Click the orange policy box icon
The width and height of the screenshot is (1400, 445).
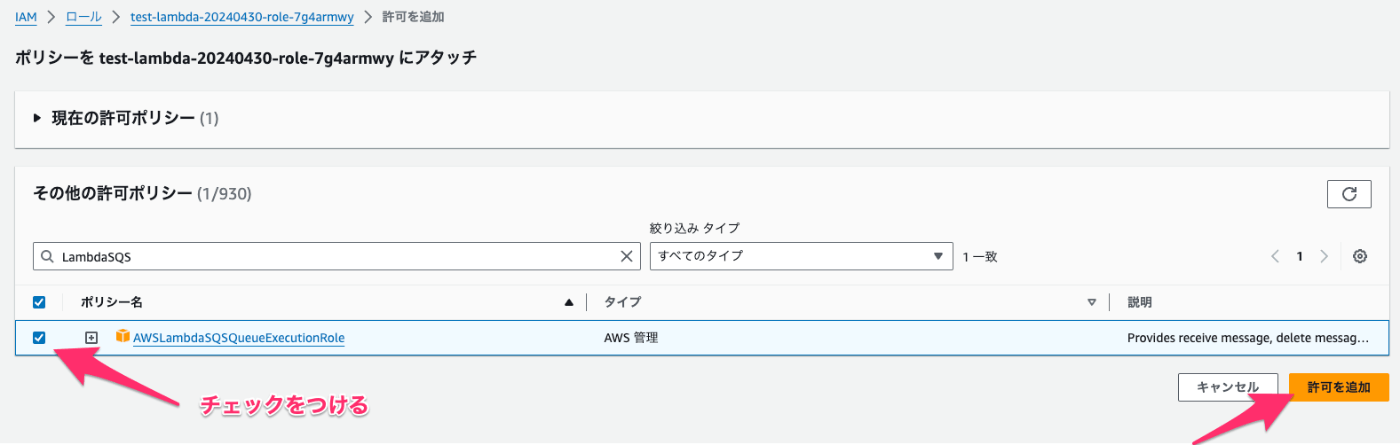tap(123, 337)
